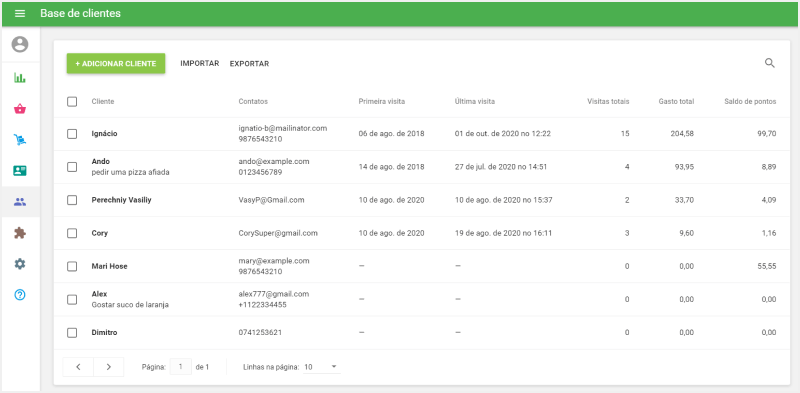This screenshot has width=800, height=393.
Task: Click first visit '06 de ago. de 2018'
Action: [x=391, y=134]
